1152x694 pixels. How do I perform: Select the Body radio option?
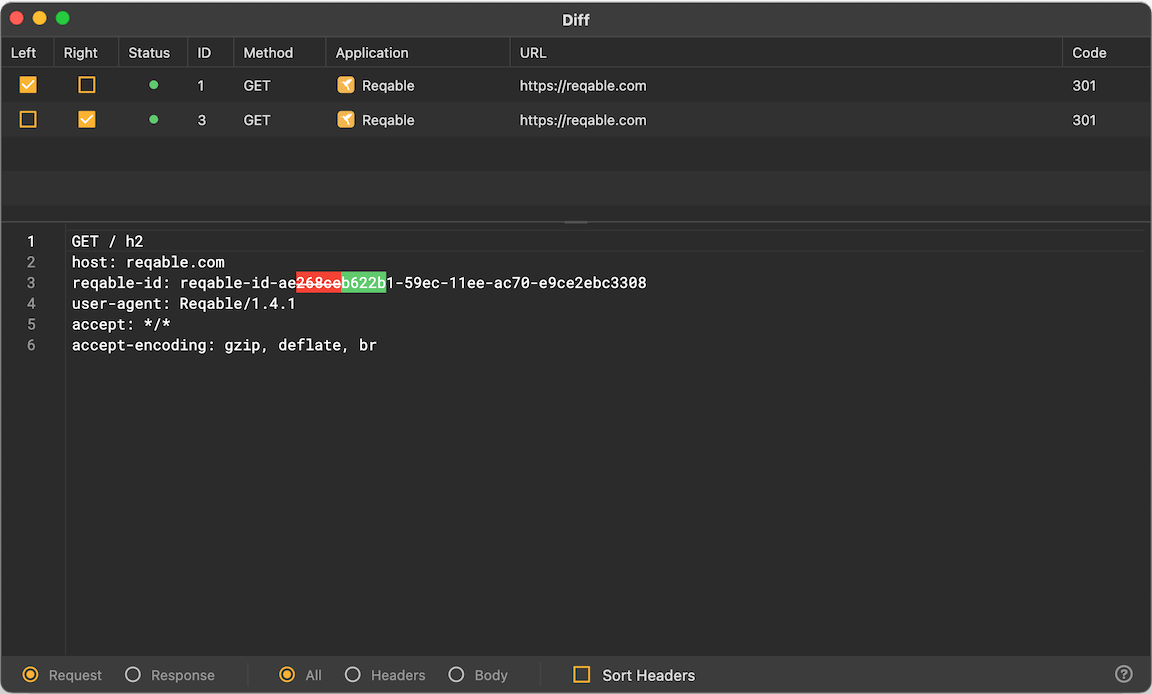coord(456,674)
